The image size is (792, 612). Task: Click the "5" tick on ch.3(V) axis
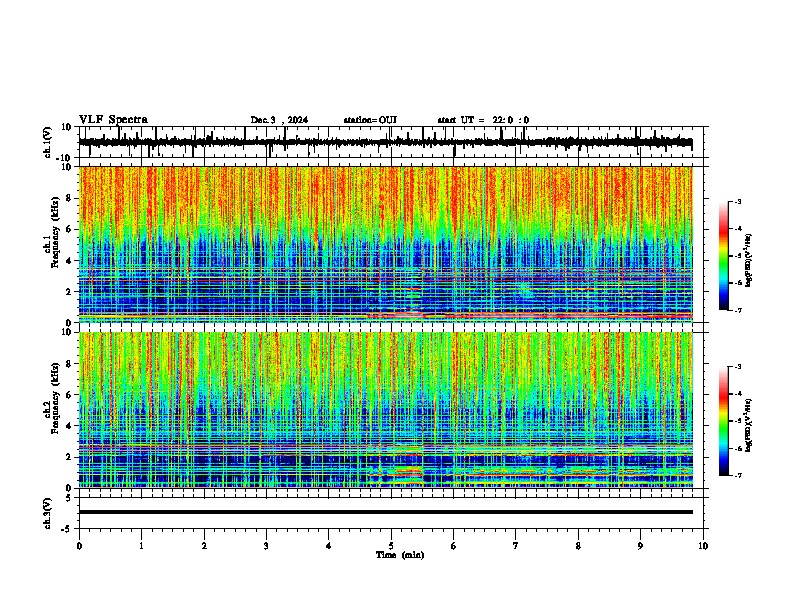coord(69,498)
